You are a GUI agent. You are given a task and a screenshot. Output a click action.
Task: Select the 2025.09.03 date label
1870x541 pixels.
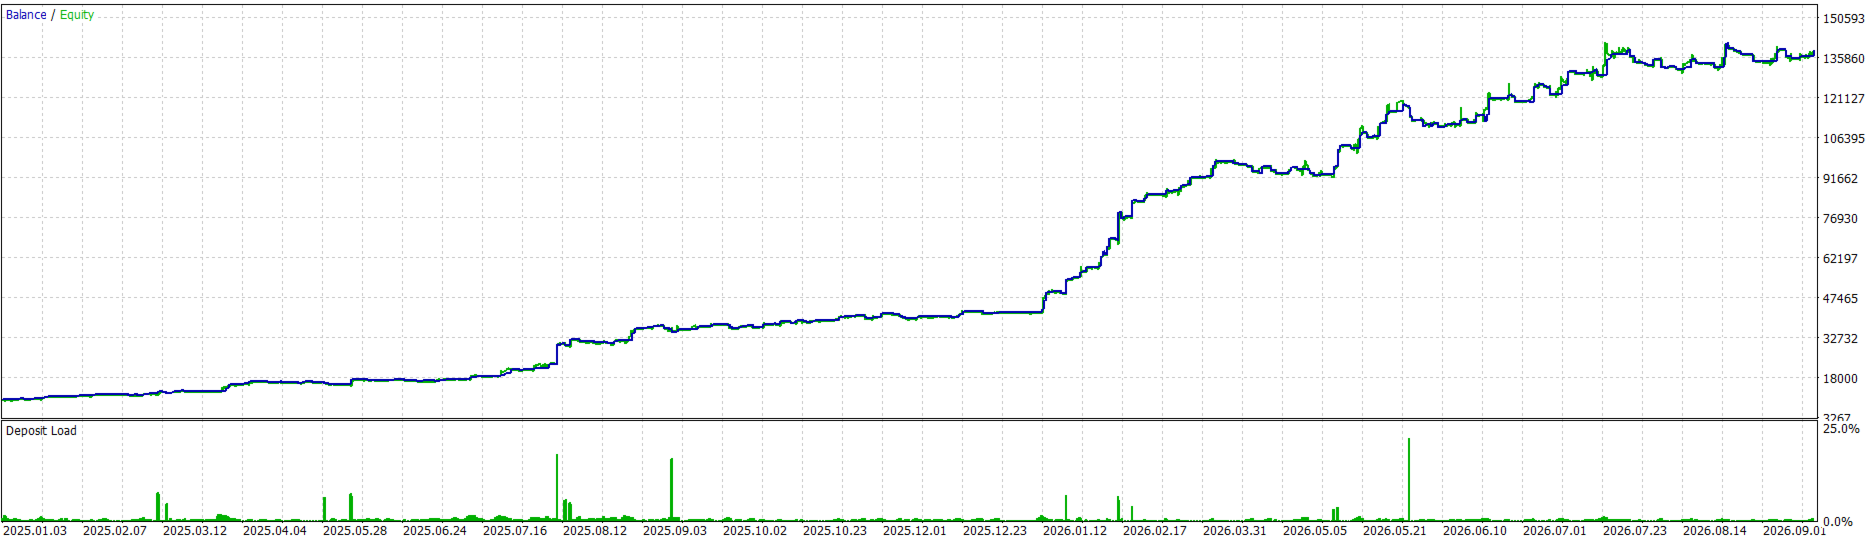coord(675,531)
